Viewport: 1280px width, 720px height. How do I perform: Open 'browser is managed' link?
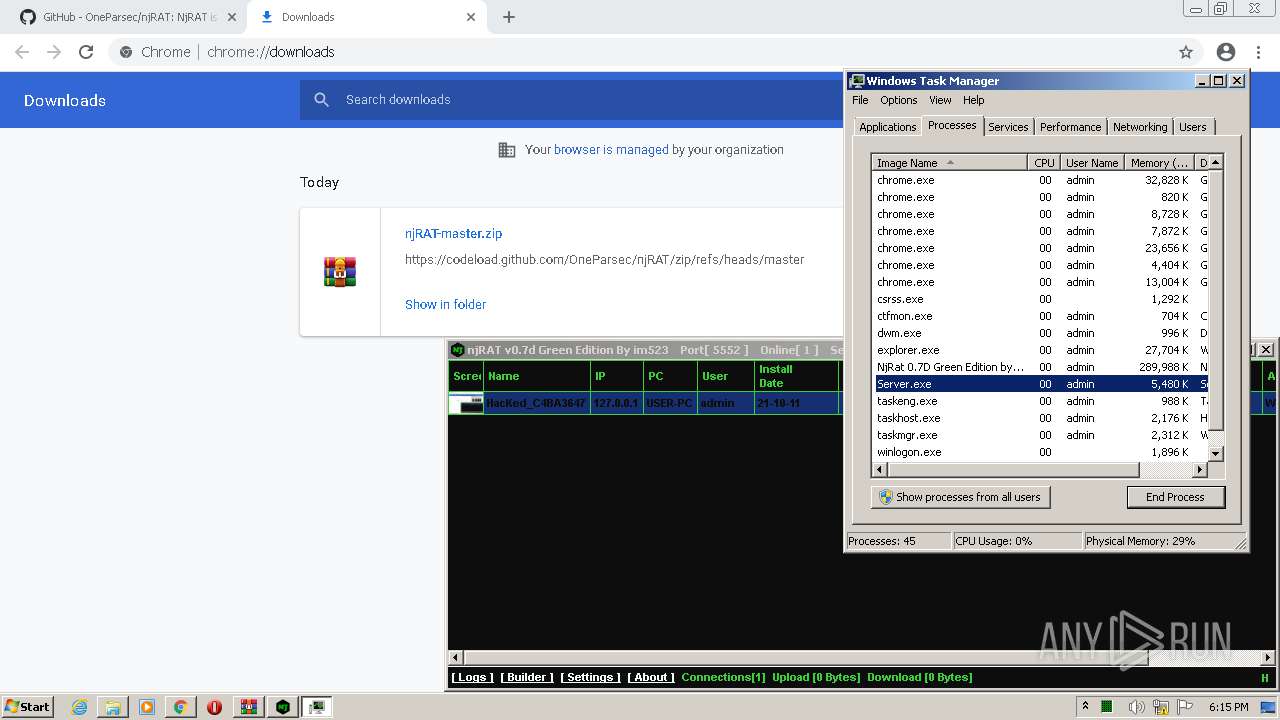[x=611, y=150]
